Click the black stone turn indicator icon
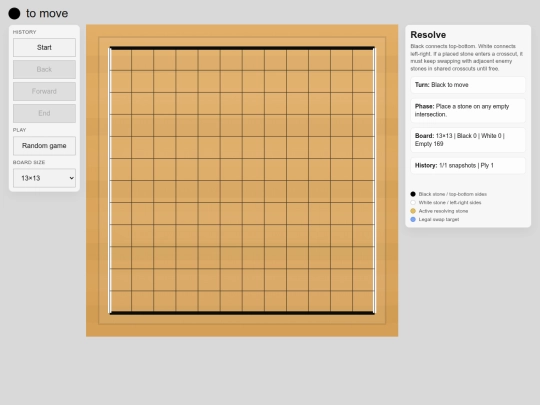This screenshot has height=405, width=540. pyautogui.click(x=14, y=13)
